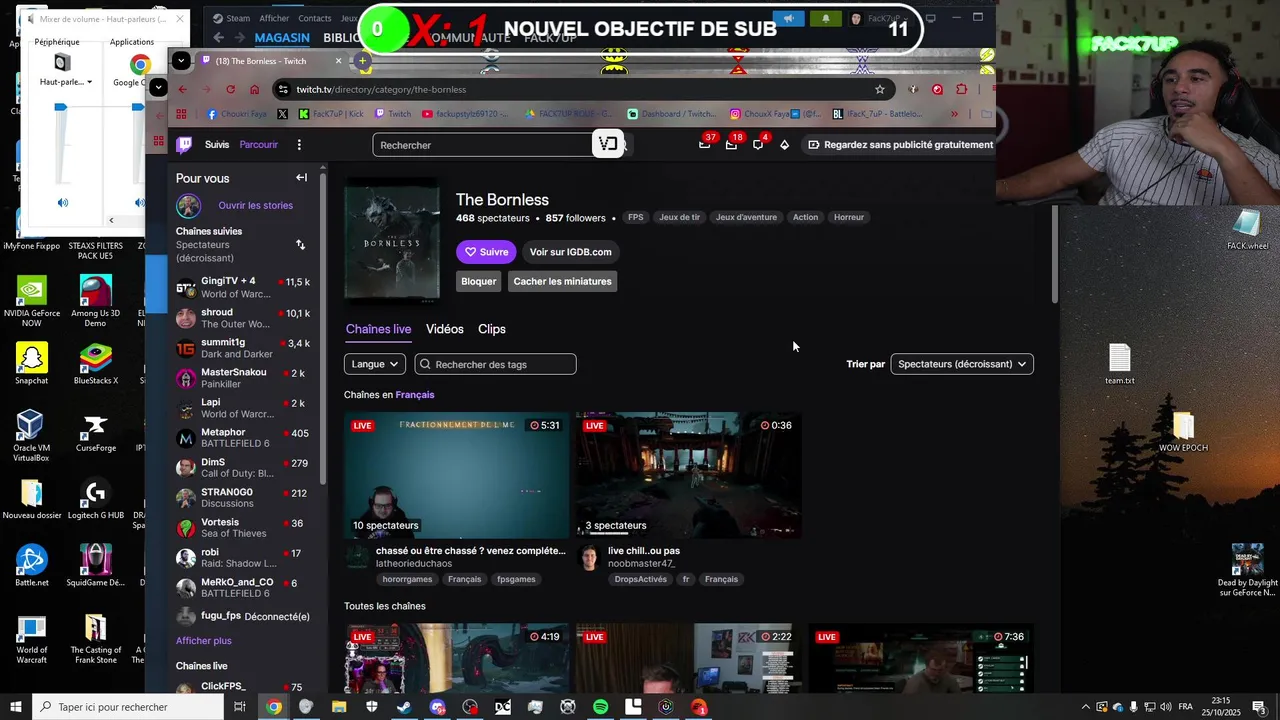Open Spotify from the taskbar
1280x720 pixels.
click(600, 707)
